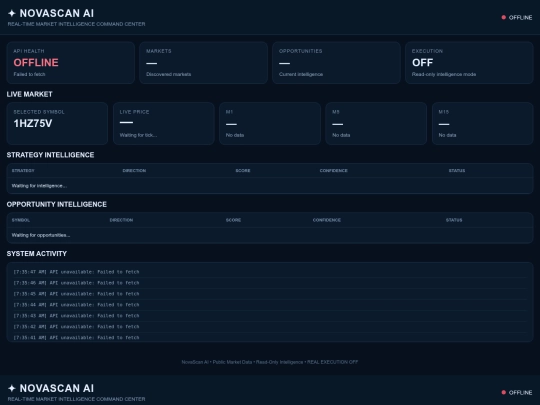
Task: Click 'No data' in the M1 card
Action: (x=235, y=135)
